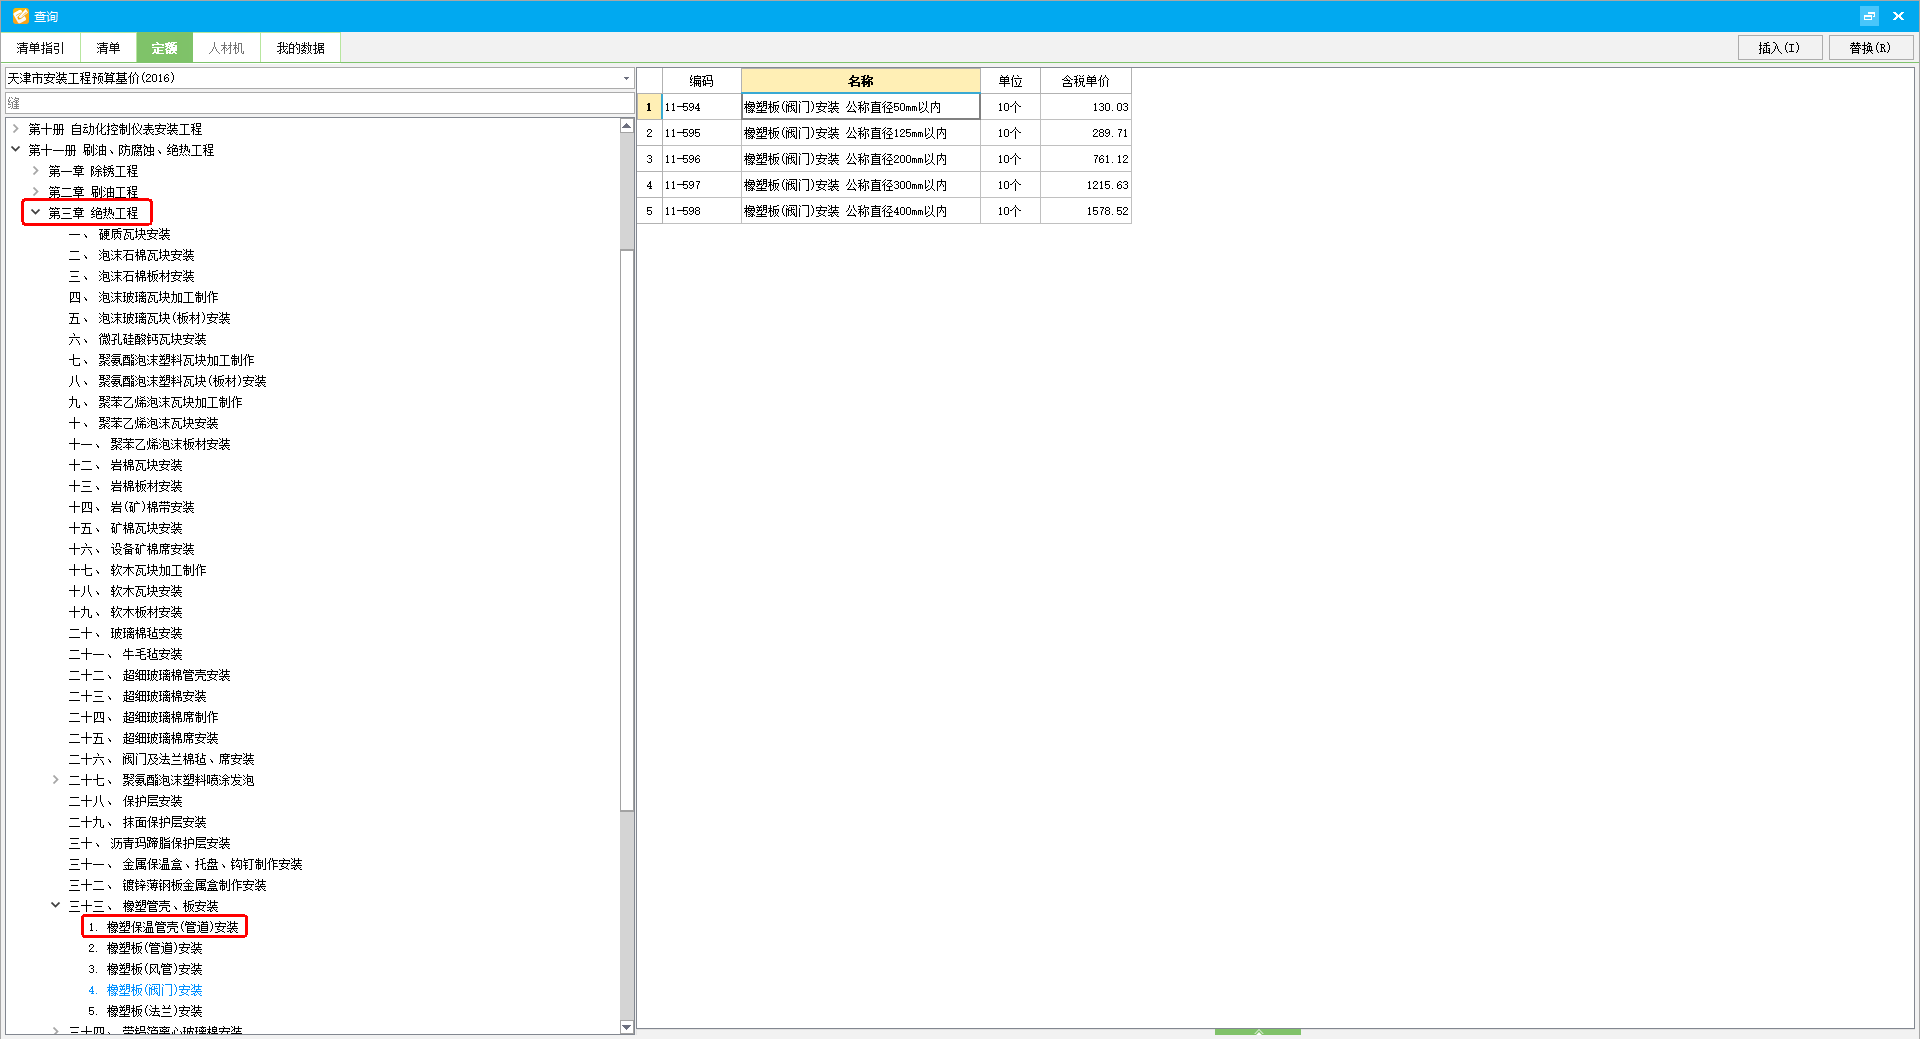
Task: Select 二十一、牛毛毡安装
Action: [x=126, y=654]
